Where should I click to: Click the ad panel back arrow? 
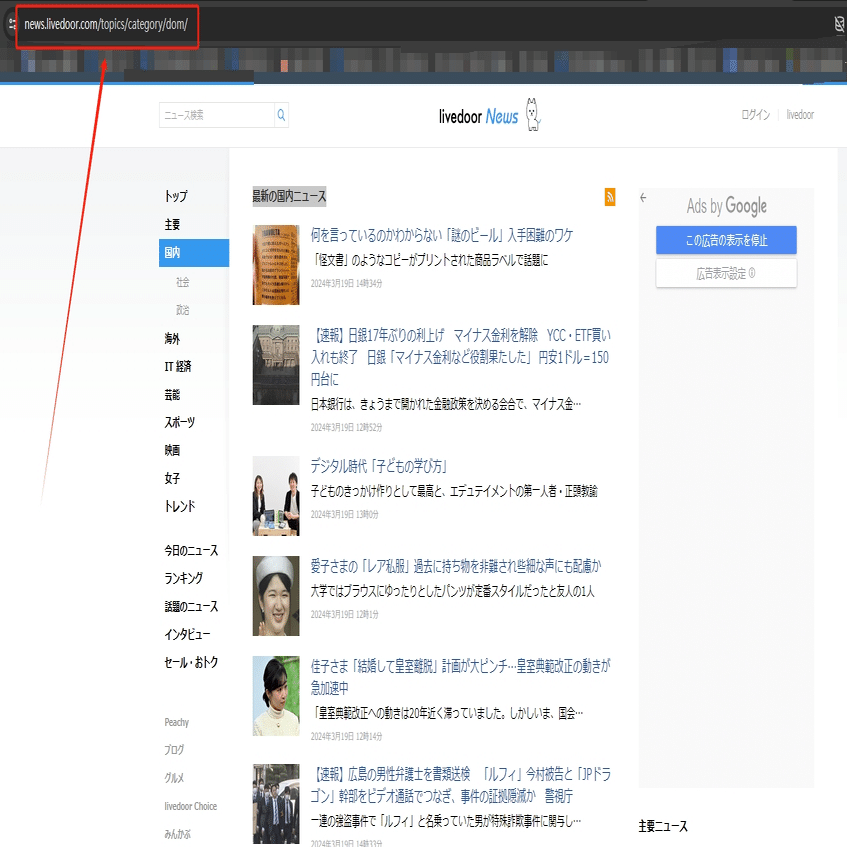coord(643,198)
